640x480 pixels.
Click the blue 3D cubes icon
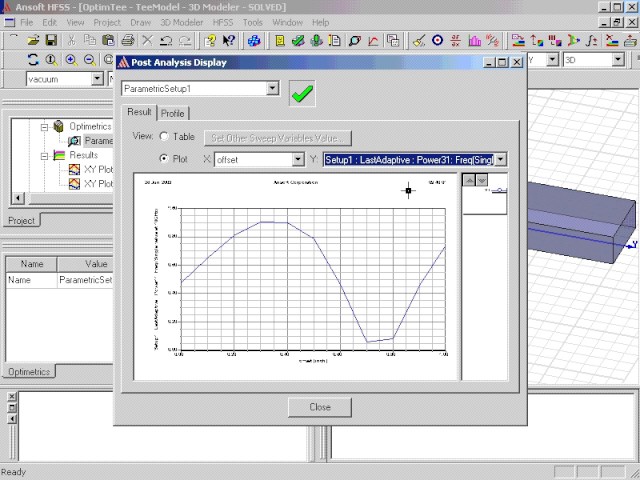pos(254,40)
